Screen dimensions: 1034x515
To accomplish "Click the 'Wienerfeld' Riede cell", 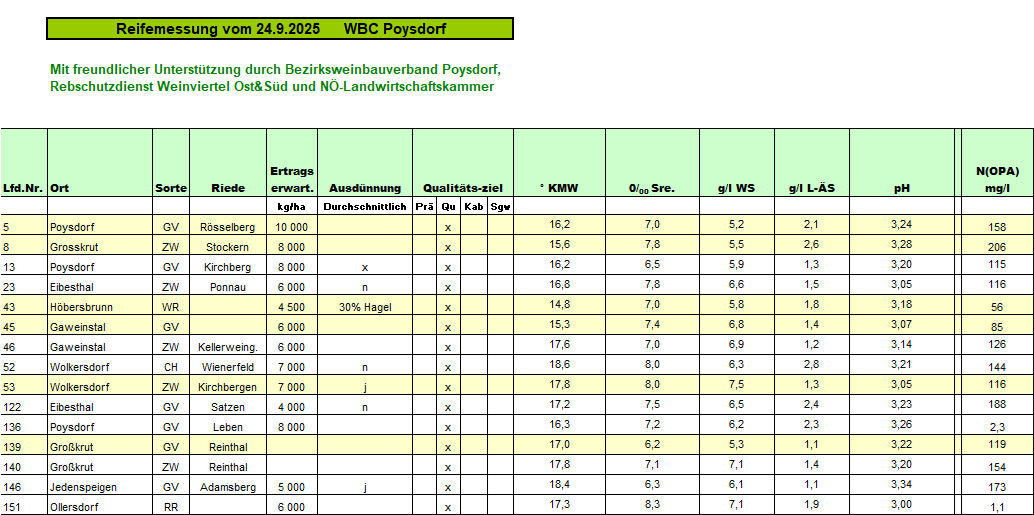I will click(227, 367).
